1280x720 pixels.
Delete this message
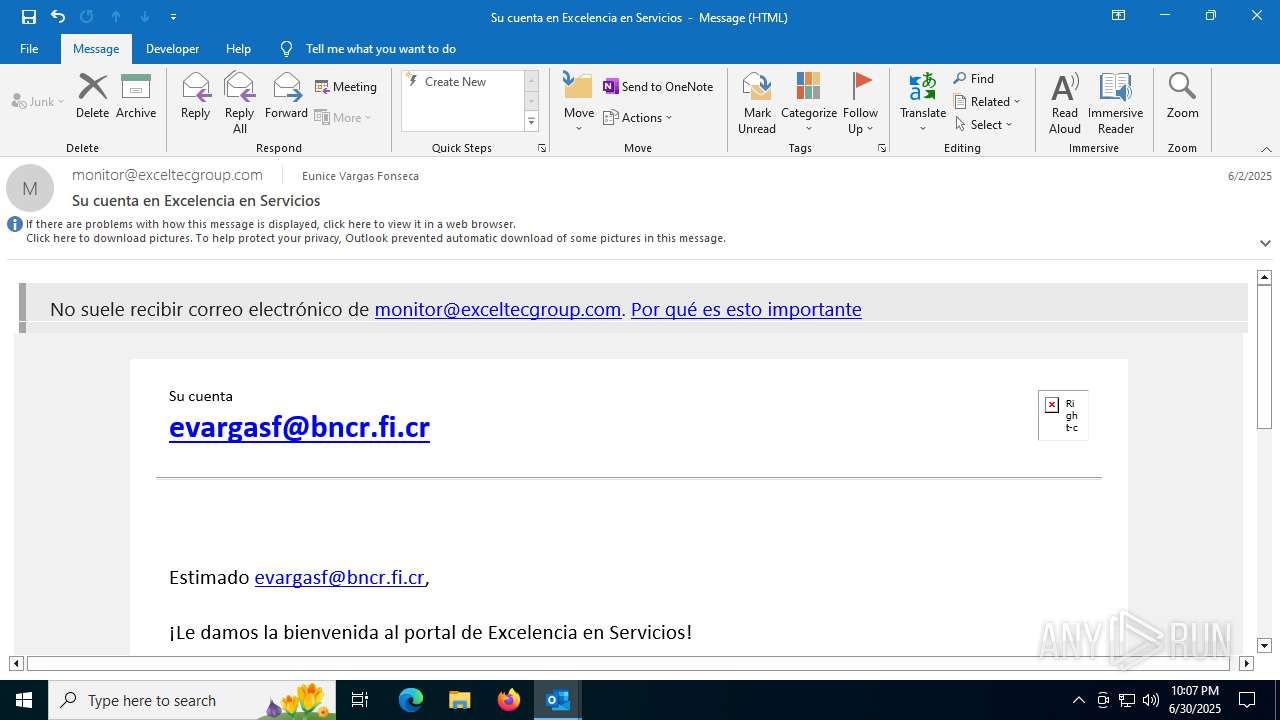[x=92, y=97]
